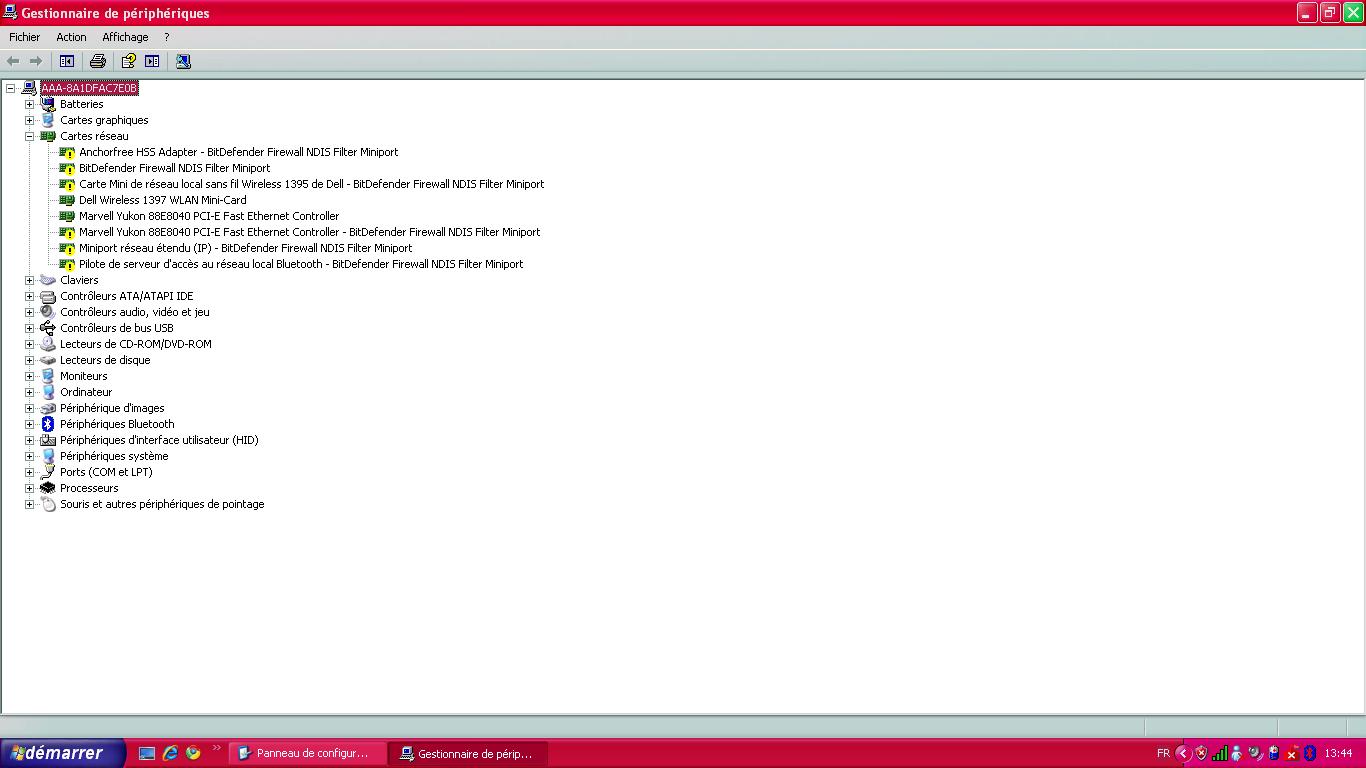Click the Claviers keyboard icon
The height and width of the screenshot is (768, 1366).
click(48, 280)
